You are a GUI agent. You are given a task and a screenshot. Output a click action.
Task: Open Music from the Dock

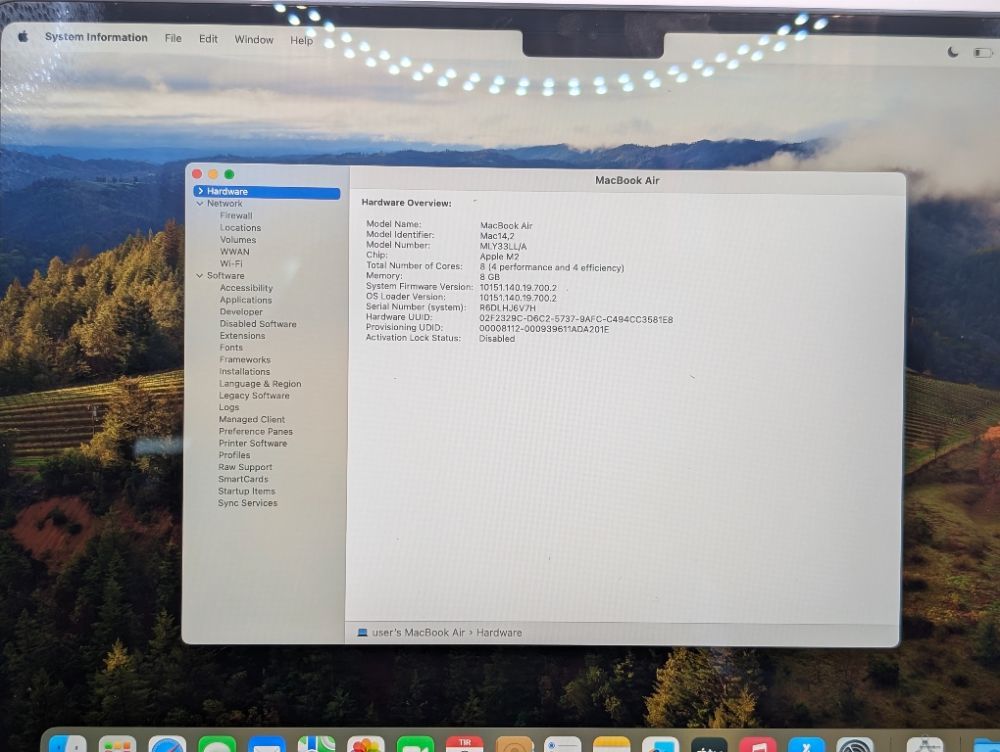pos(758,744)
